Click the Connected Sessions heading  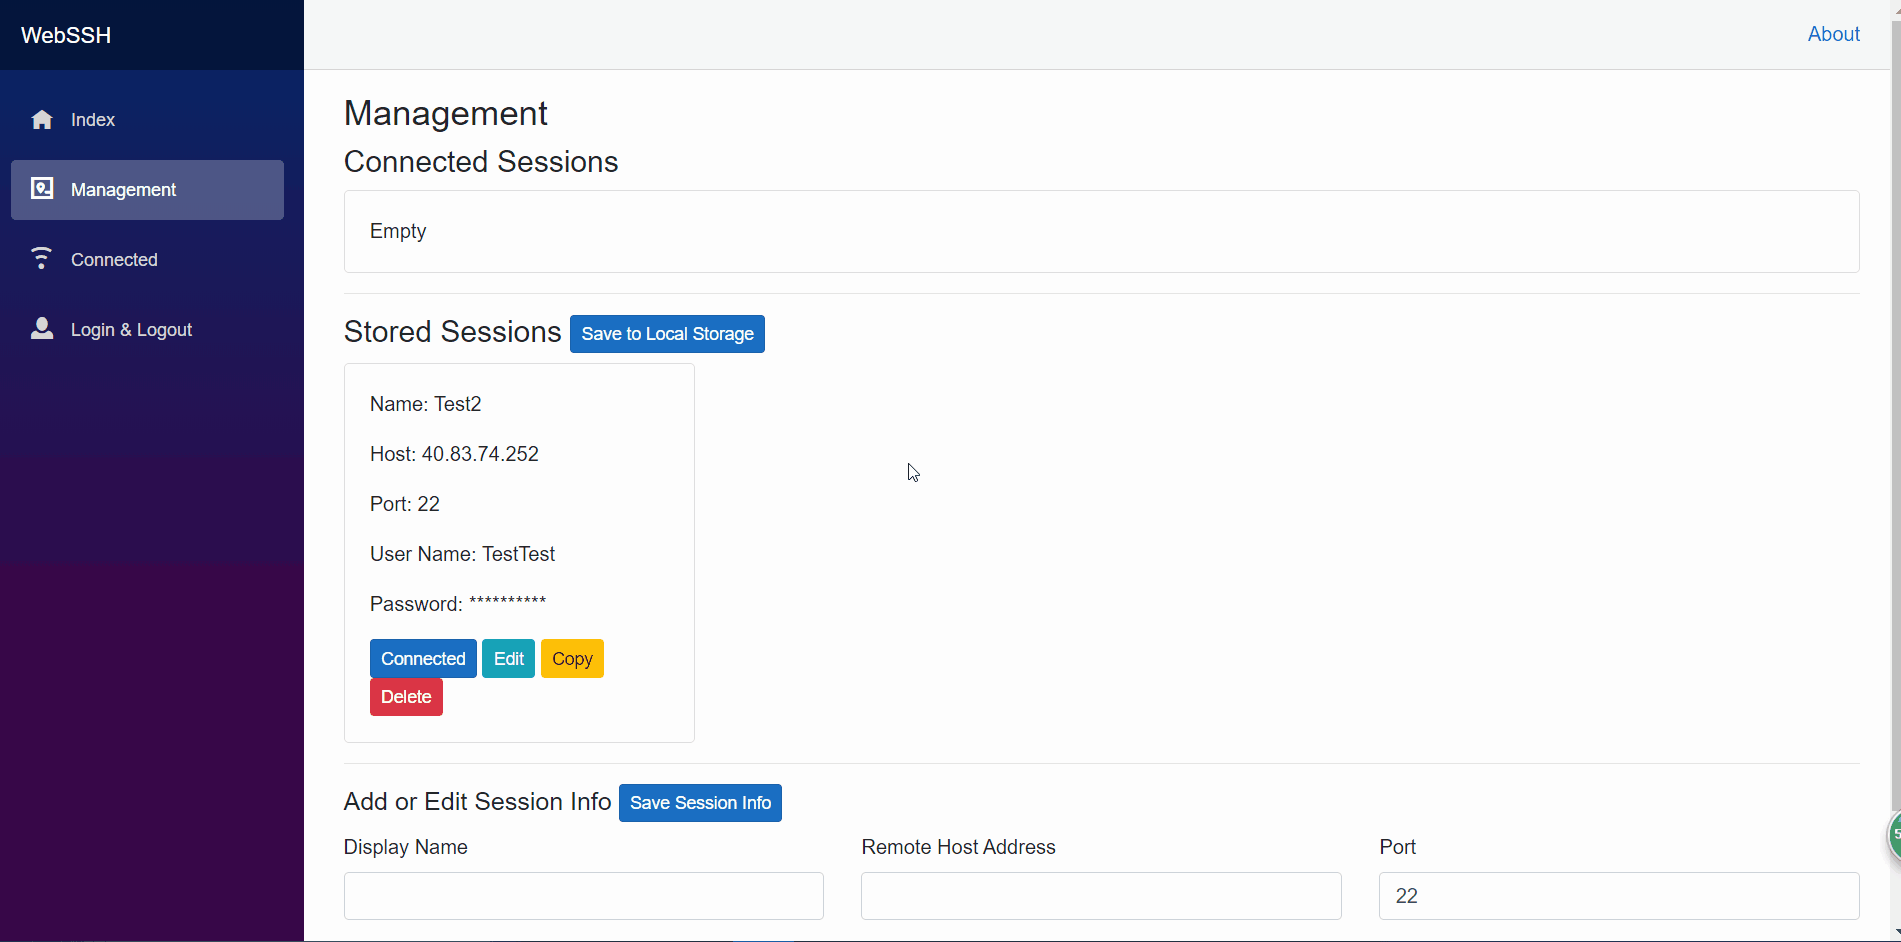(481, 162)
